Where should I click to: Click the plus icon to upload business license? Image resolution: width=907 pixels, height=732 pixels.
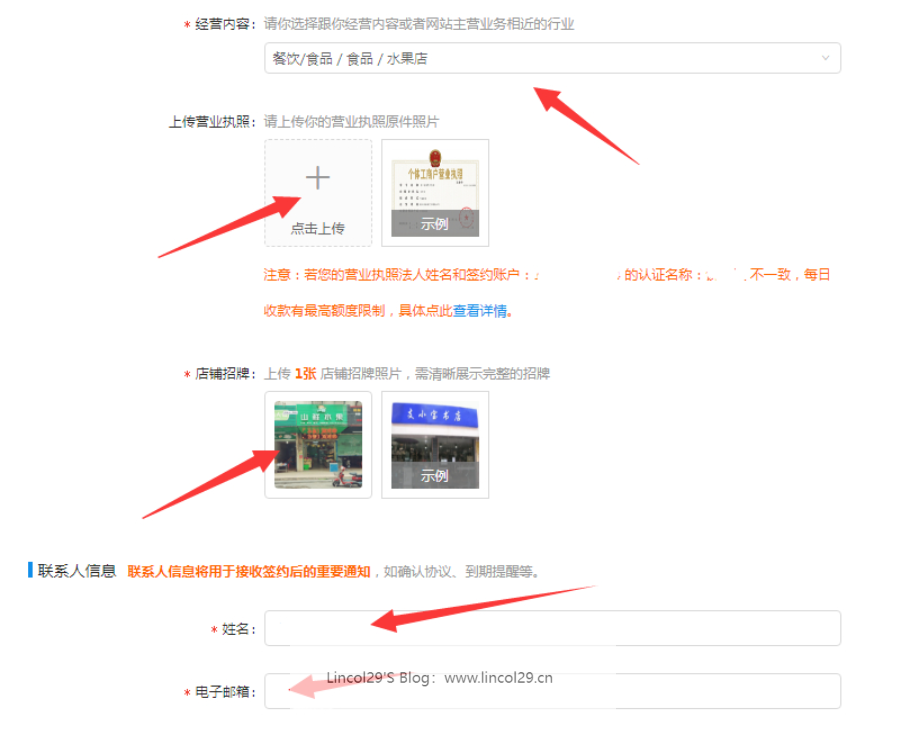tap(317, 179)
